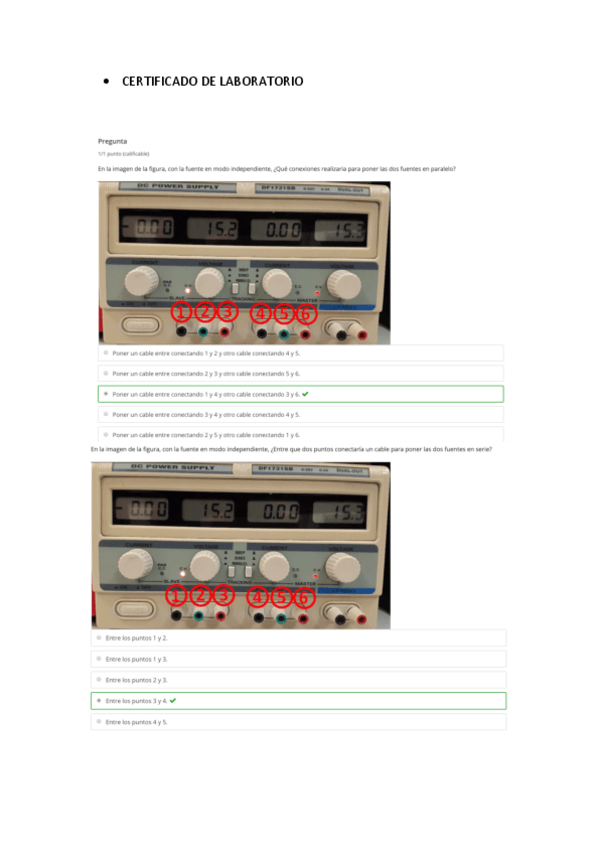This screenshot has width=599, height=848.
Task: Select the option connecting points 2 y 3 and 5 y 6
Action: click(301, 374)
